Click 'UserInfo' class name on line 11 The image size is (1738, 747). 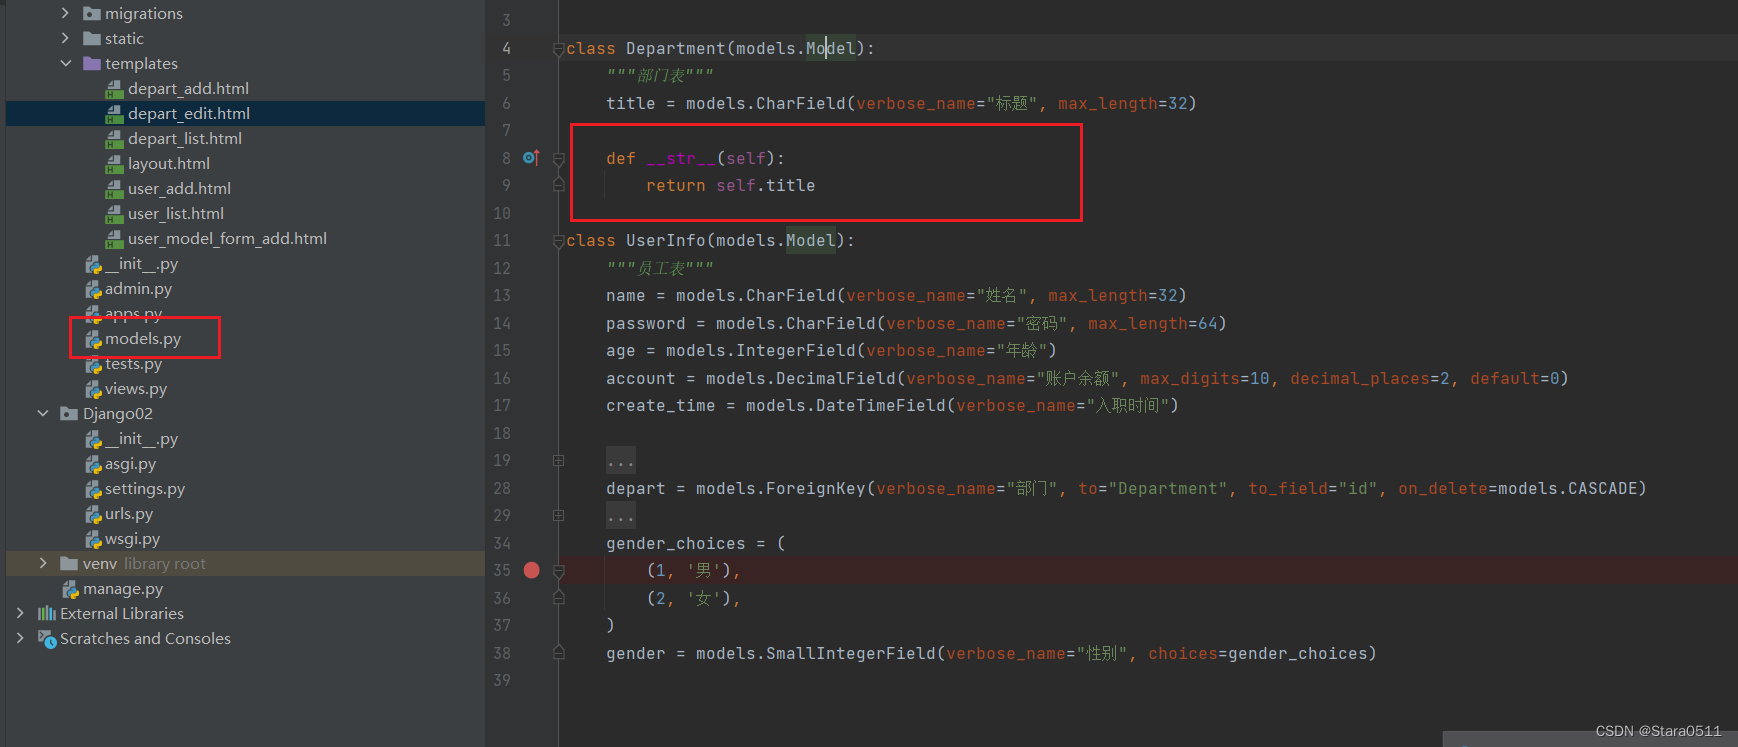[666, 240]
